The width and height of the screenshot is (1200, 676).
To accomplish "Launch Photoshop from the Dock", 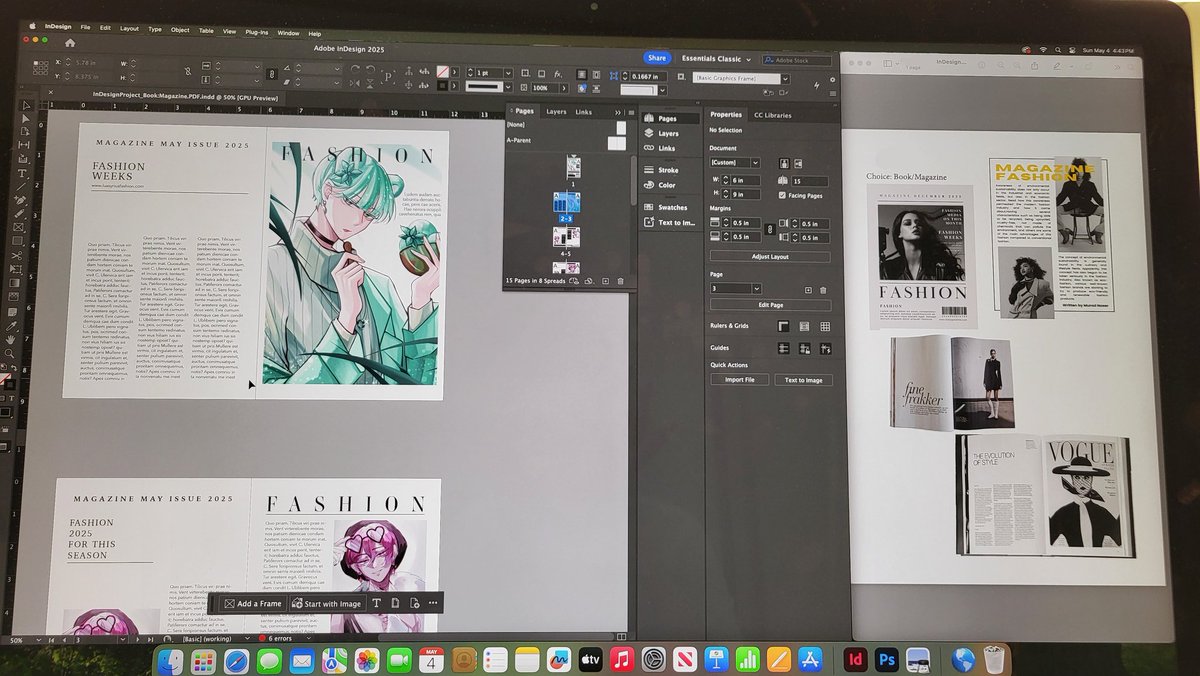I will [x=885, y=660].
